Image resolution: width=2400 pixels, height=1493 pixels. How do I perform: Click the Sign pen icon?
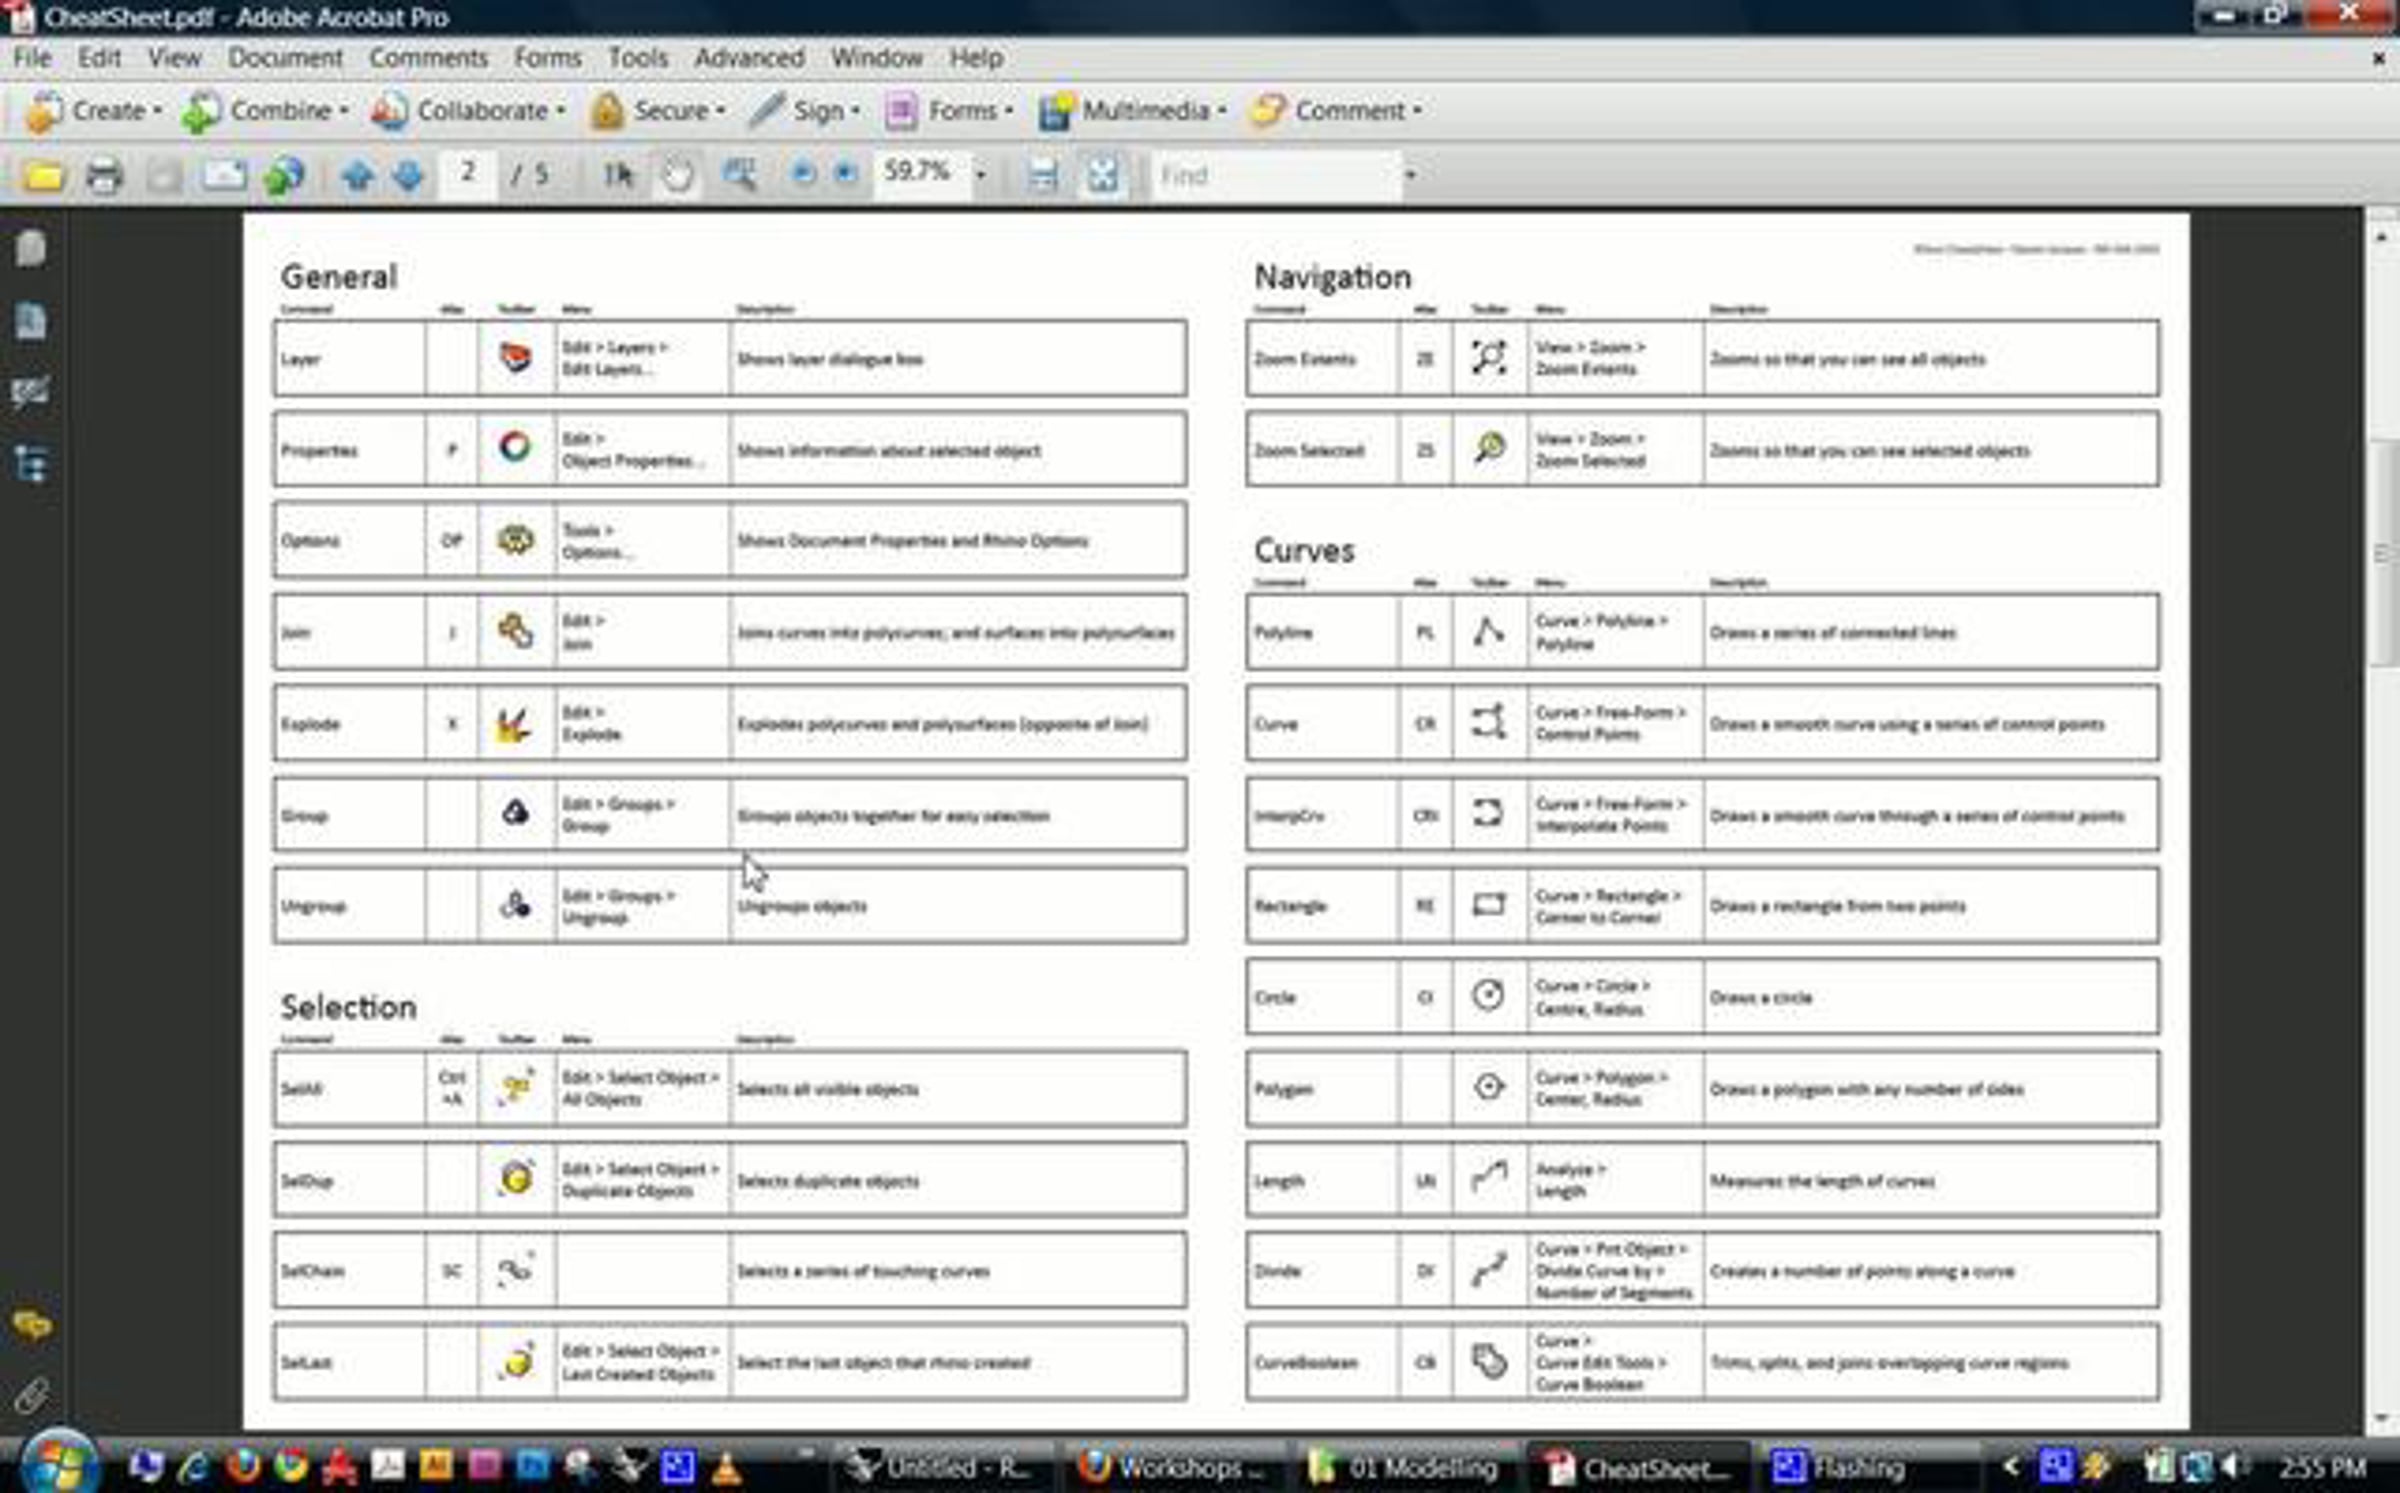(766, 111)
